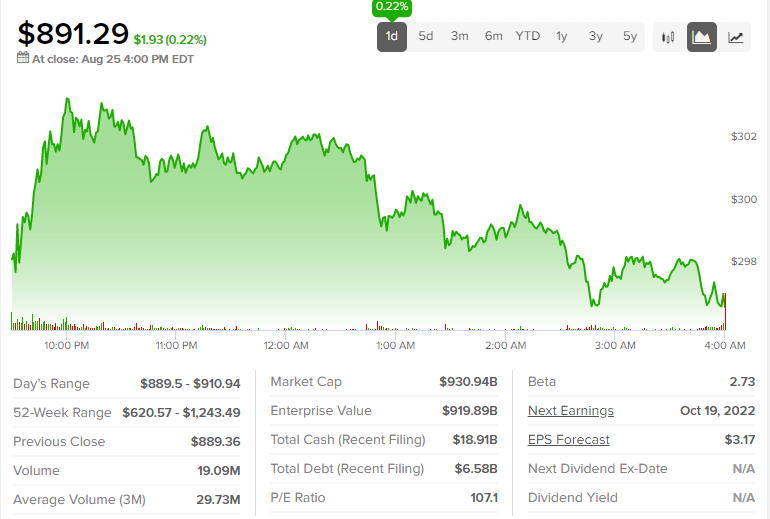This screenshot has height=519, width=770.
Task: Click the calendar icon beside At close
Action: [23, 58]
